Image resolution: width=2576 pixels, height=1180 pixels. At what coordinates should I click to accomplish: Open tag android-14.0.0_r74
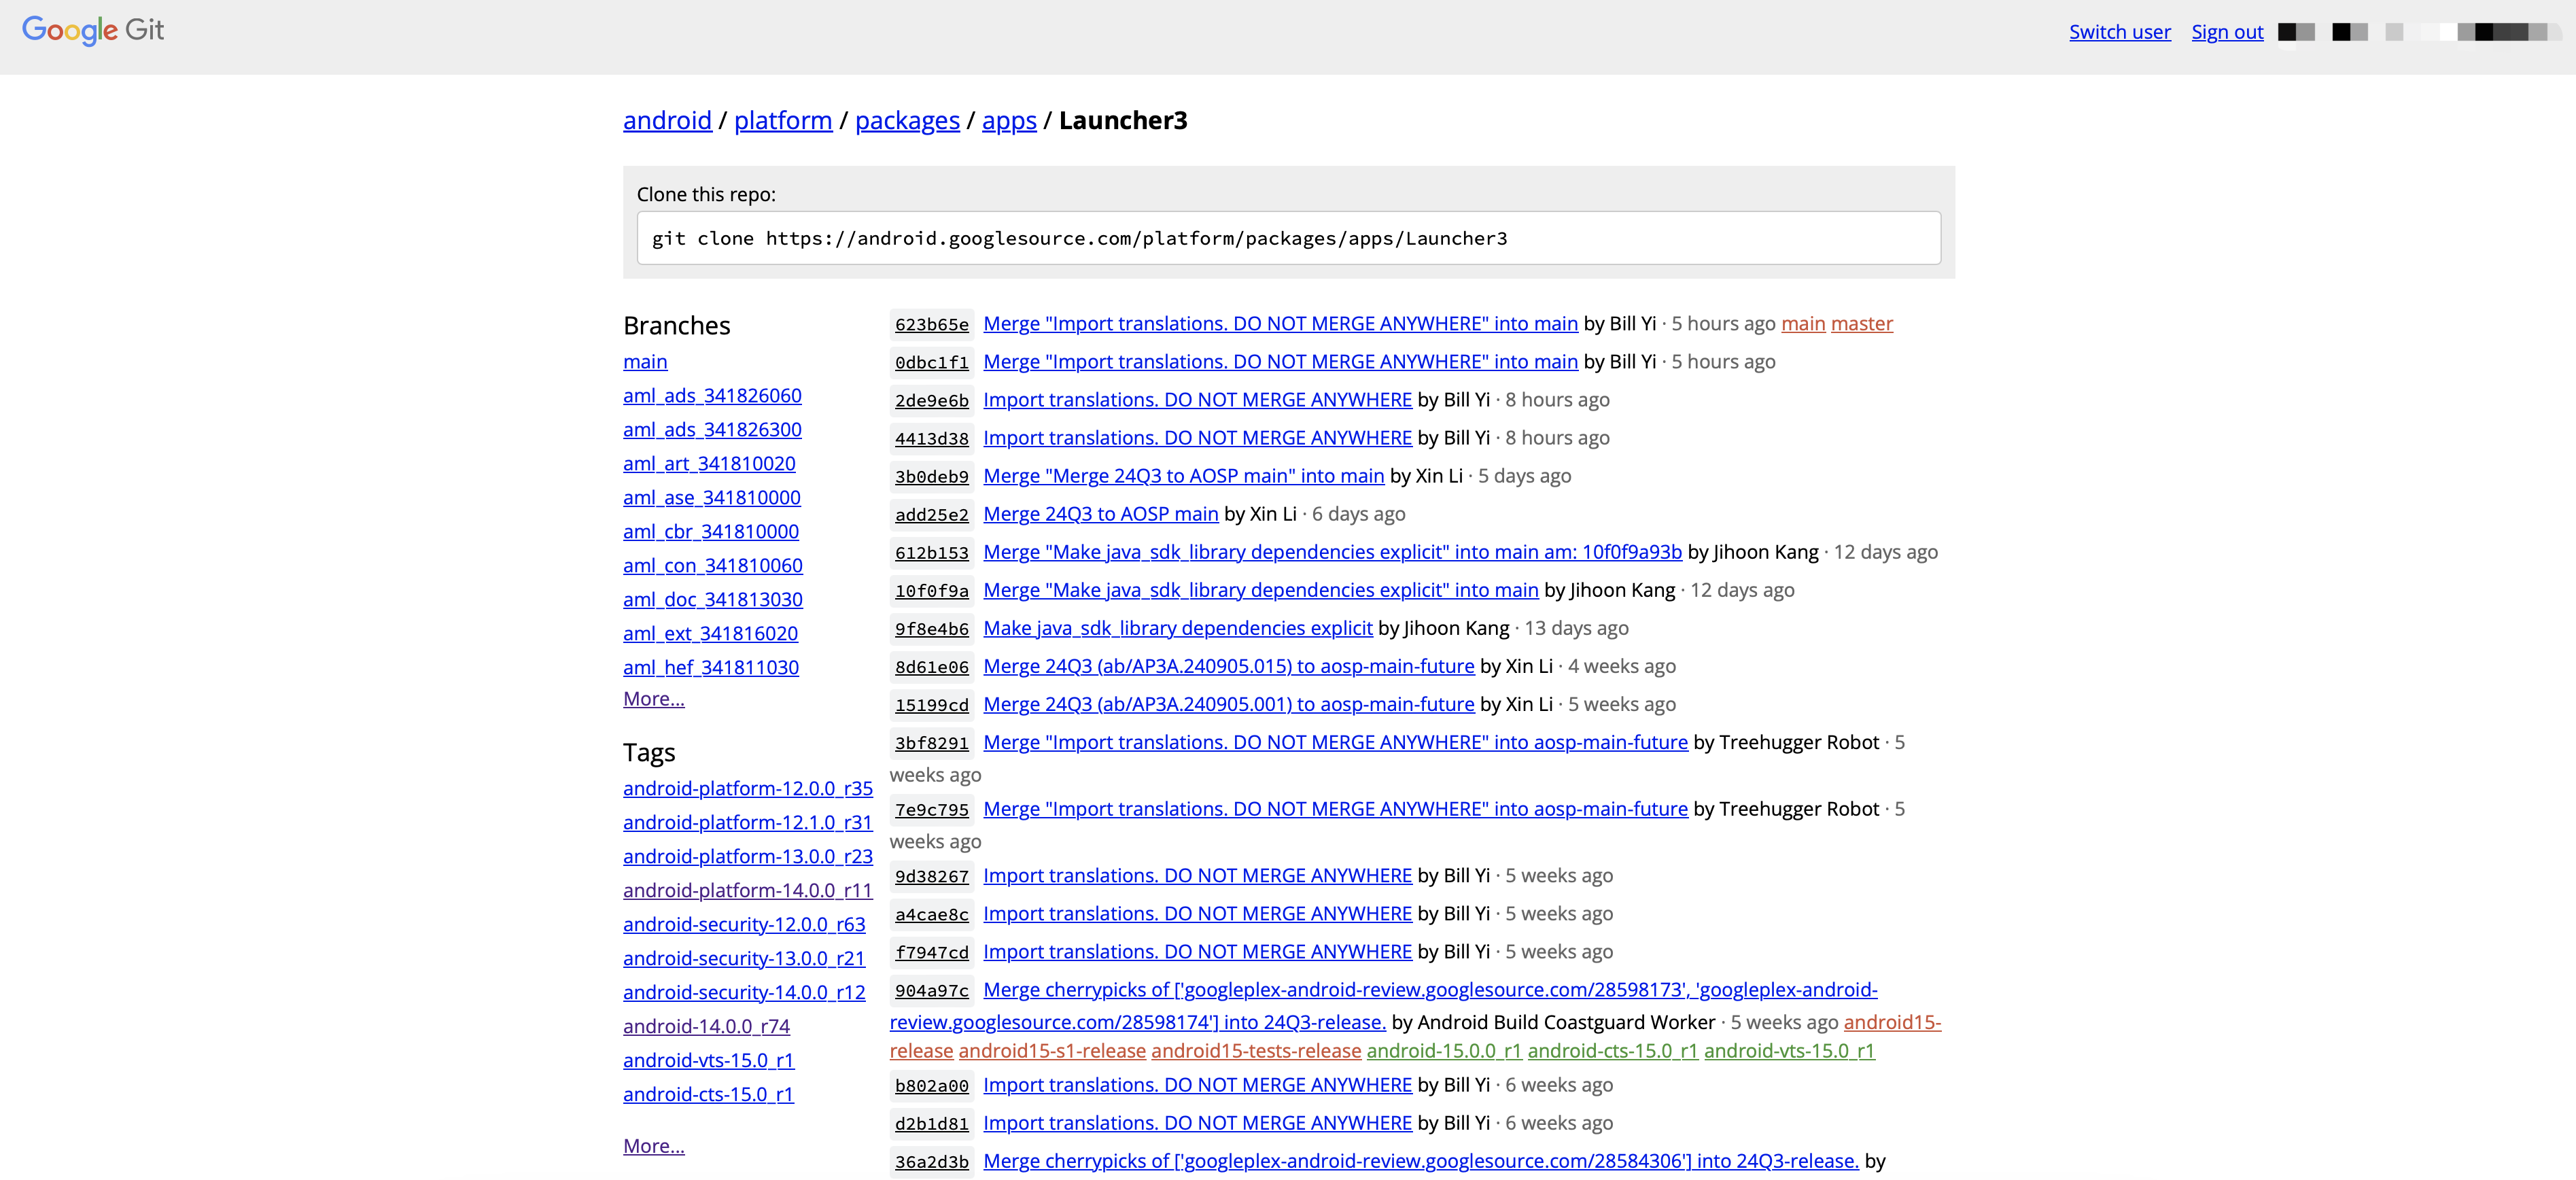(706, 1027)
